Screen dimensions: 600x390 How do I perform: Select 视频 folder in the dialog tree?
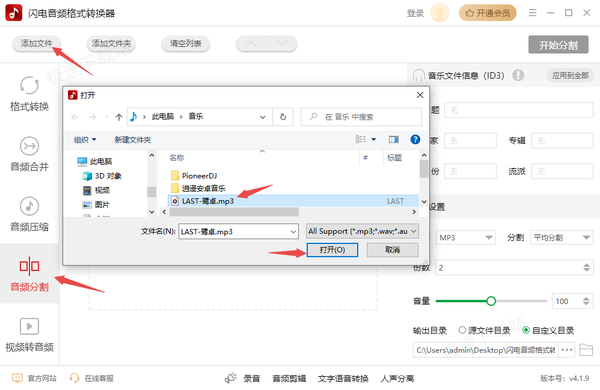96,190
